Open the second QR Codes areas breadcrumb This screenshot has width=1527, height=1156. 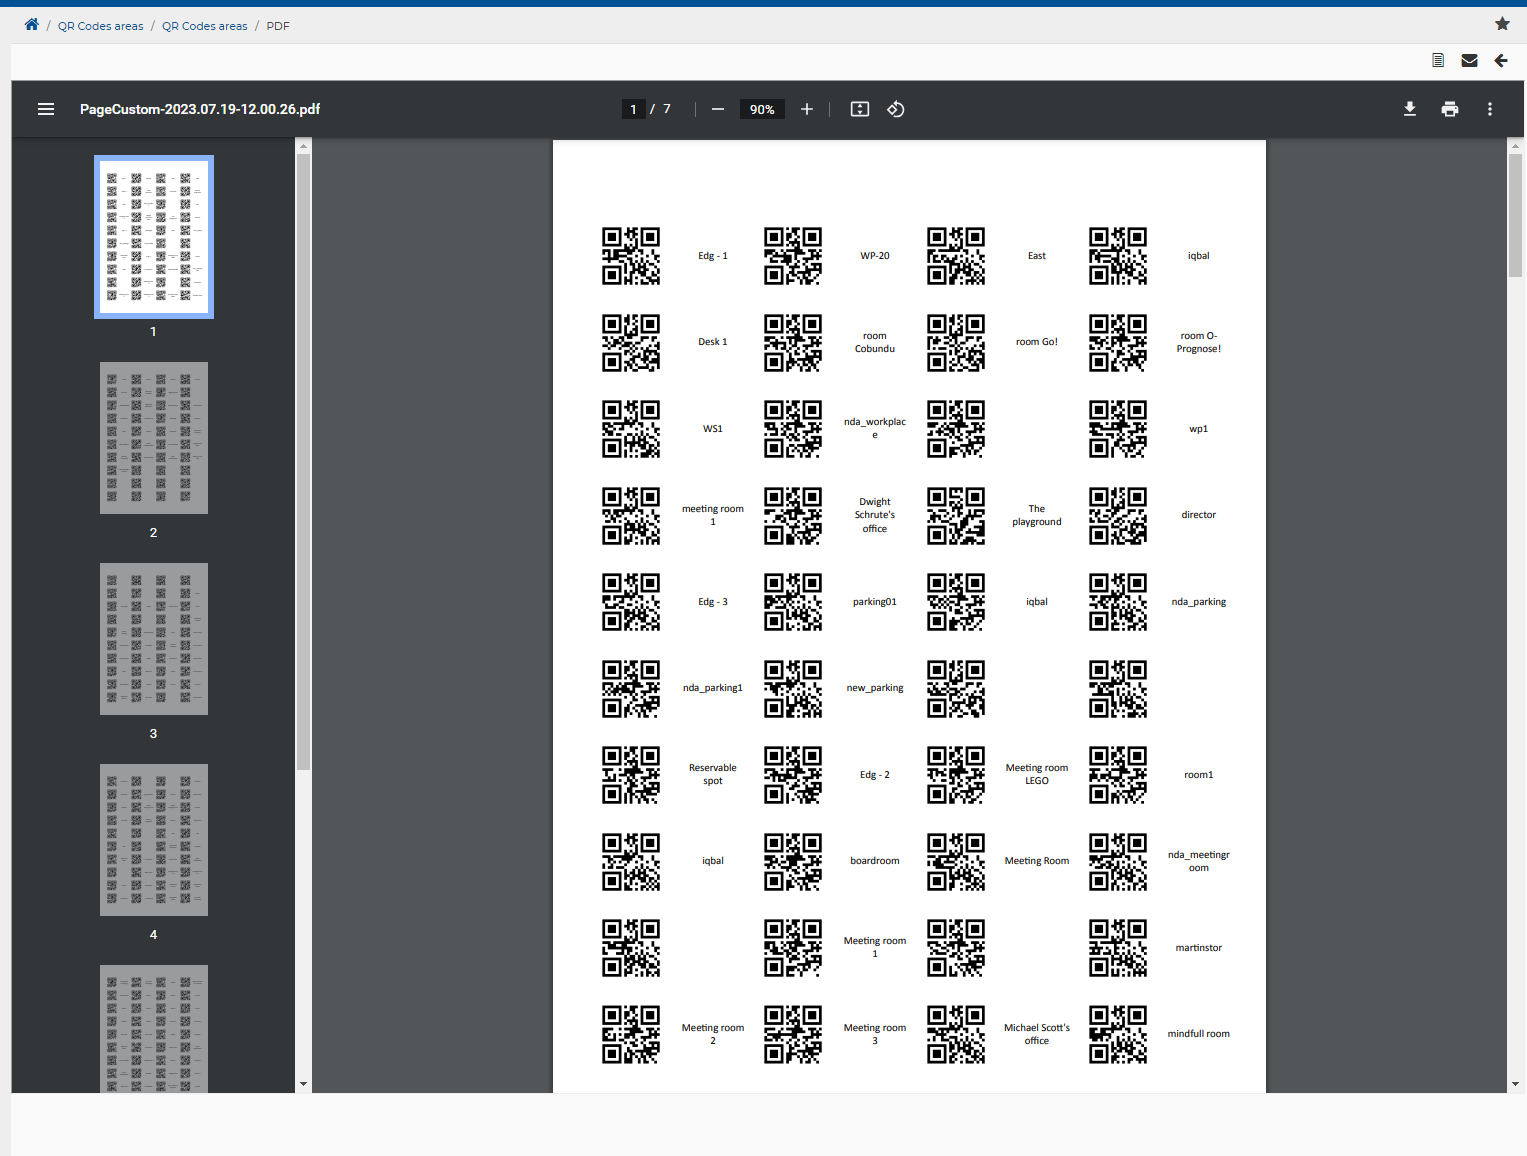[205, 26]
